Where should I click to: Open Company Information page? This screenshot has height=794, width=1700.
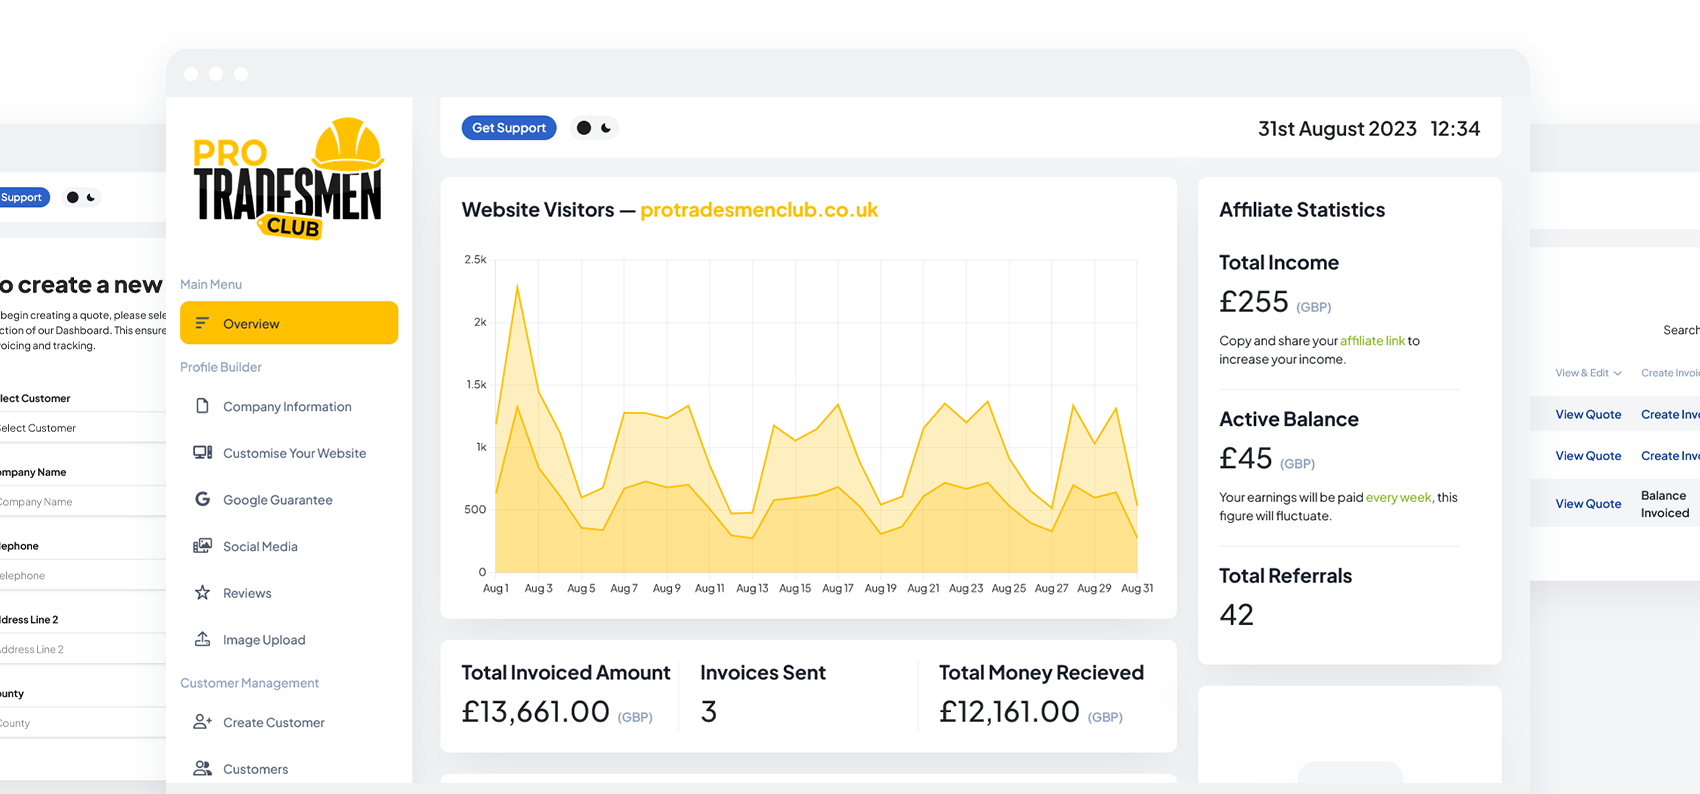pyautogui.click(x=287, y=407)
